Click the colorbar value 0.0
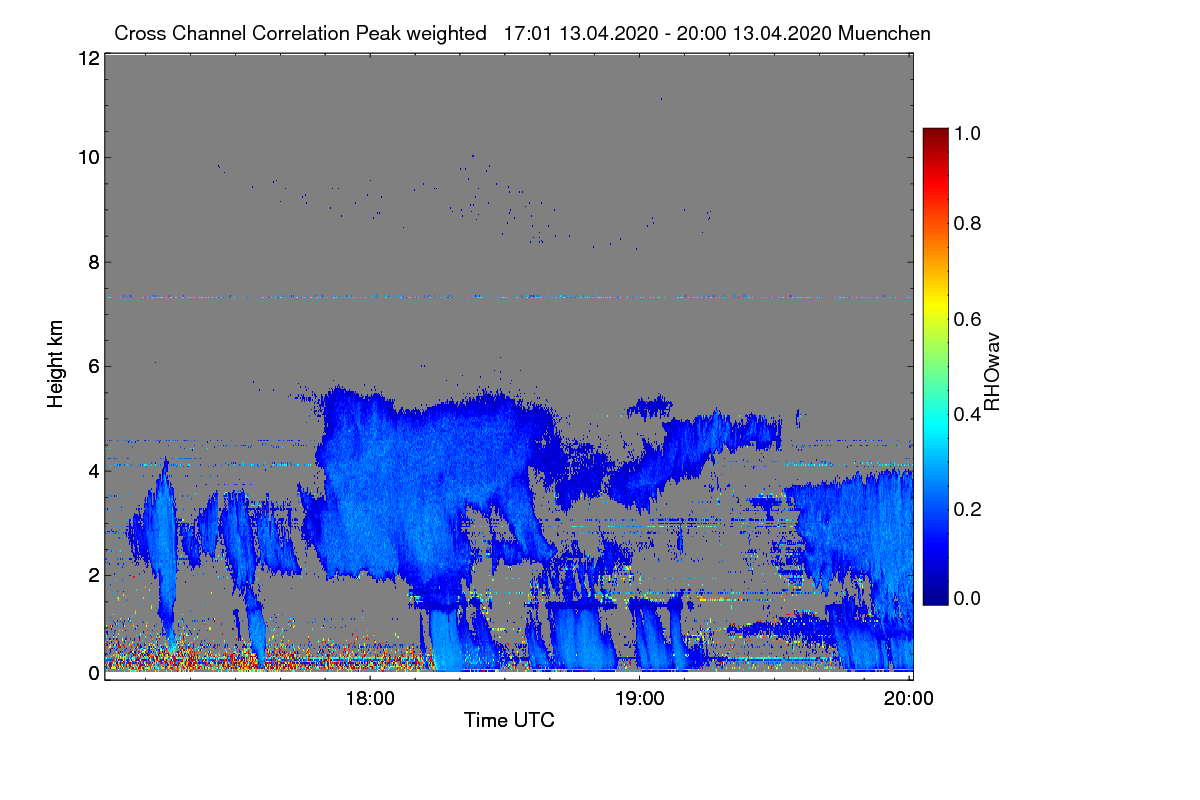The height and width of the screenshot is (800, 1200). (967, 598)
